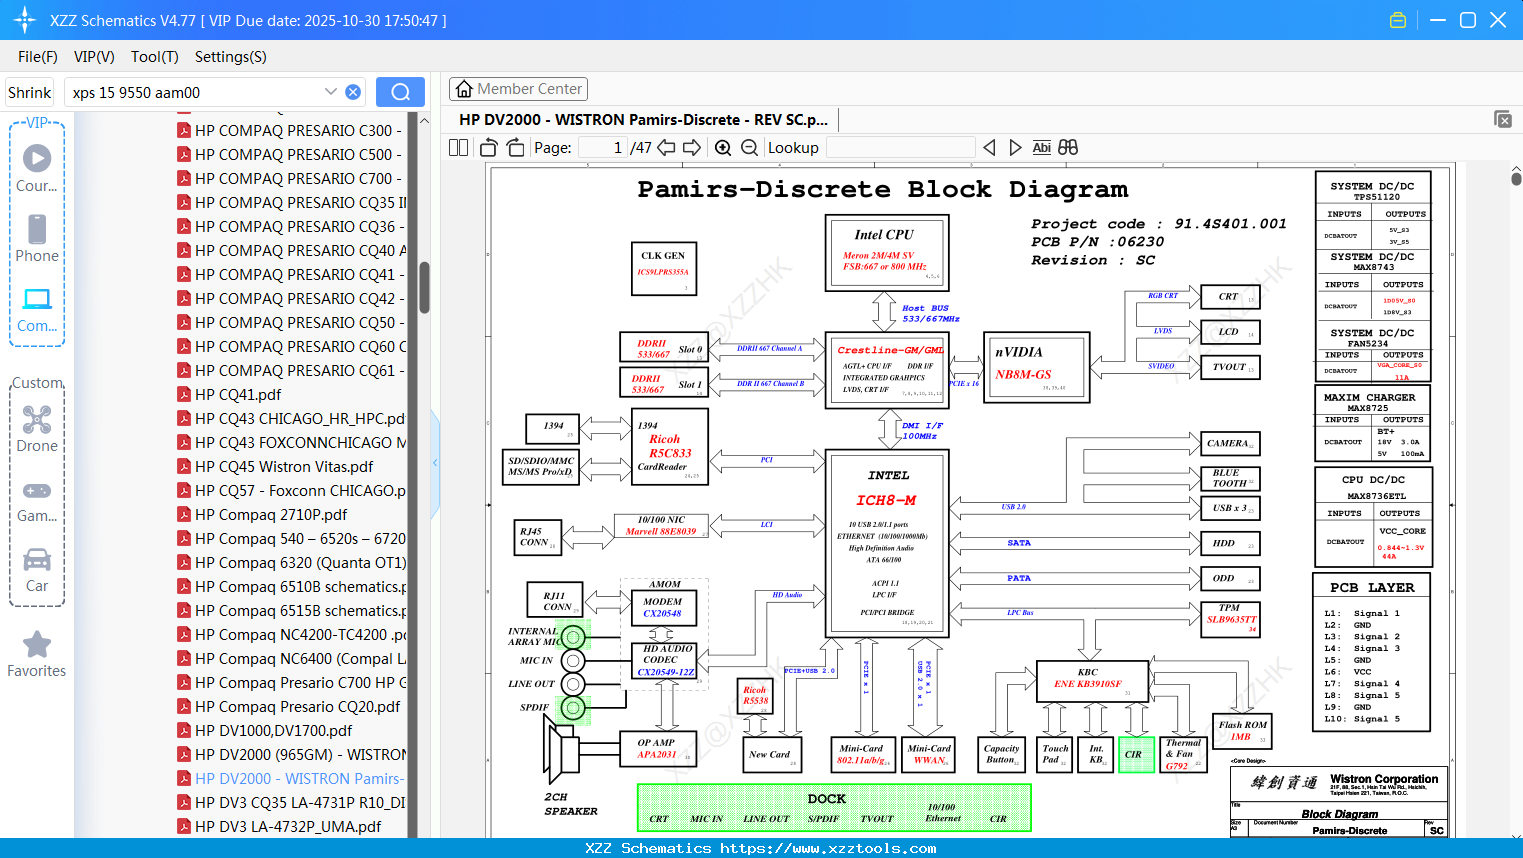This screenshot has width=1523, height=858.
Task: Select the Drone category
Action: coord(37,428)
